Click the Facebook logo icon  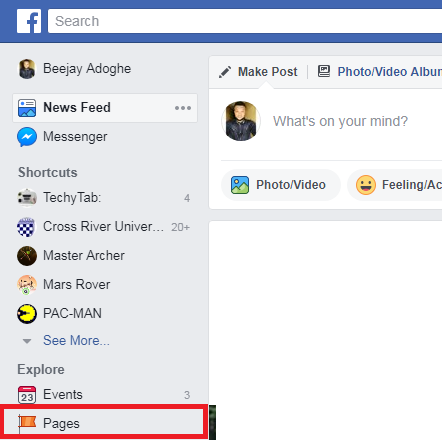(x=29, y=21)
